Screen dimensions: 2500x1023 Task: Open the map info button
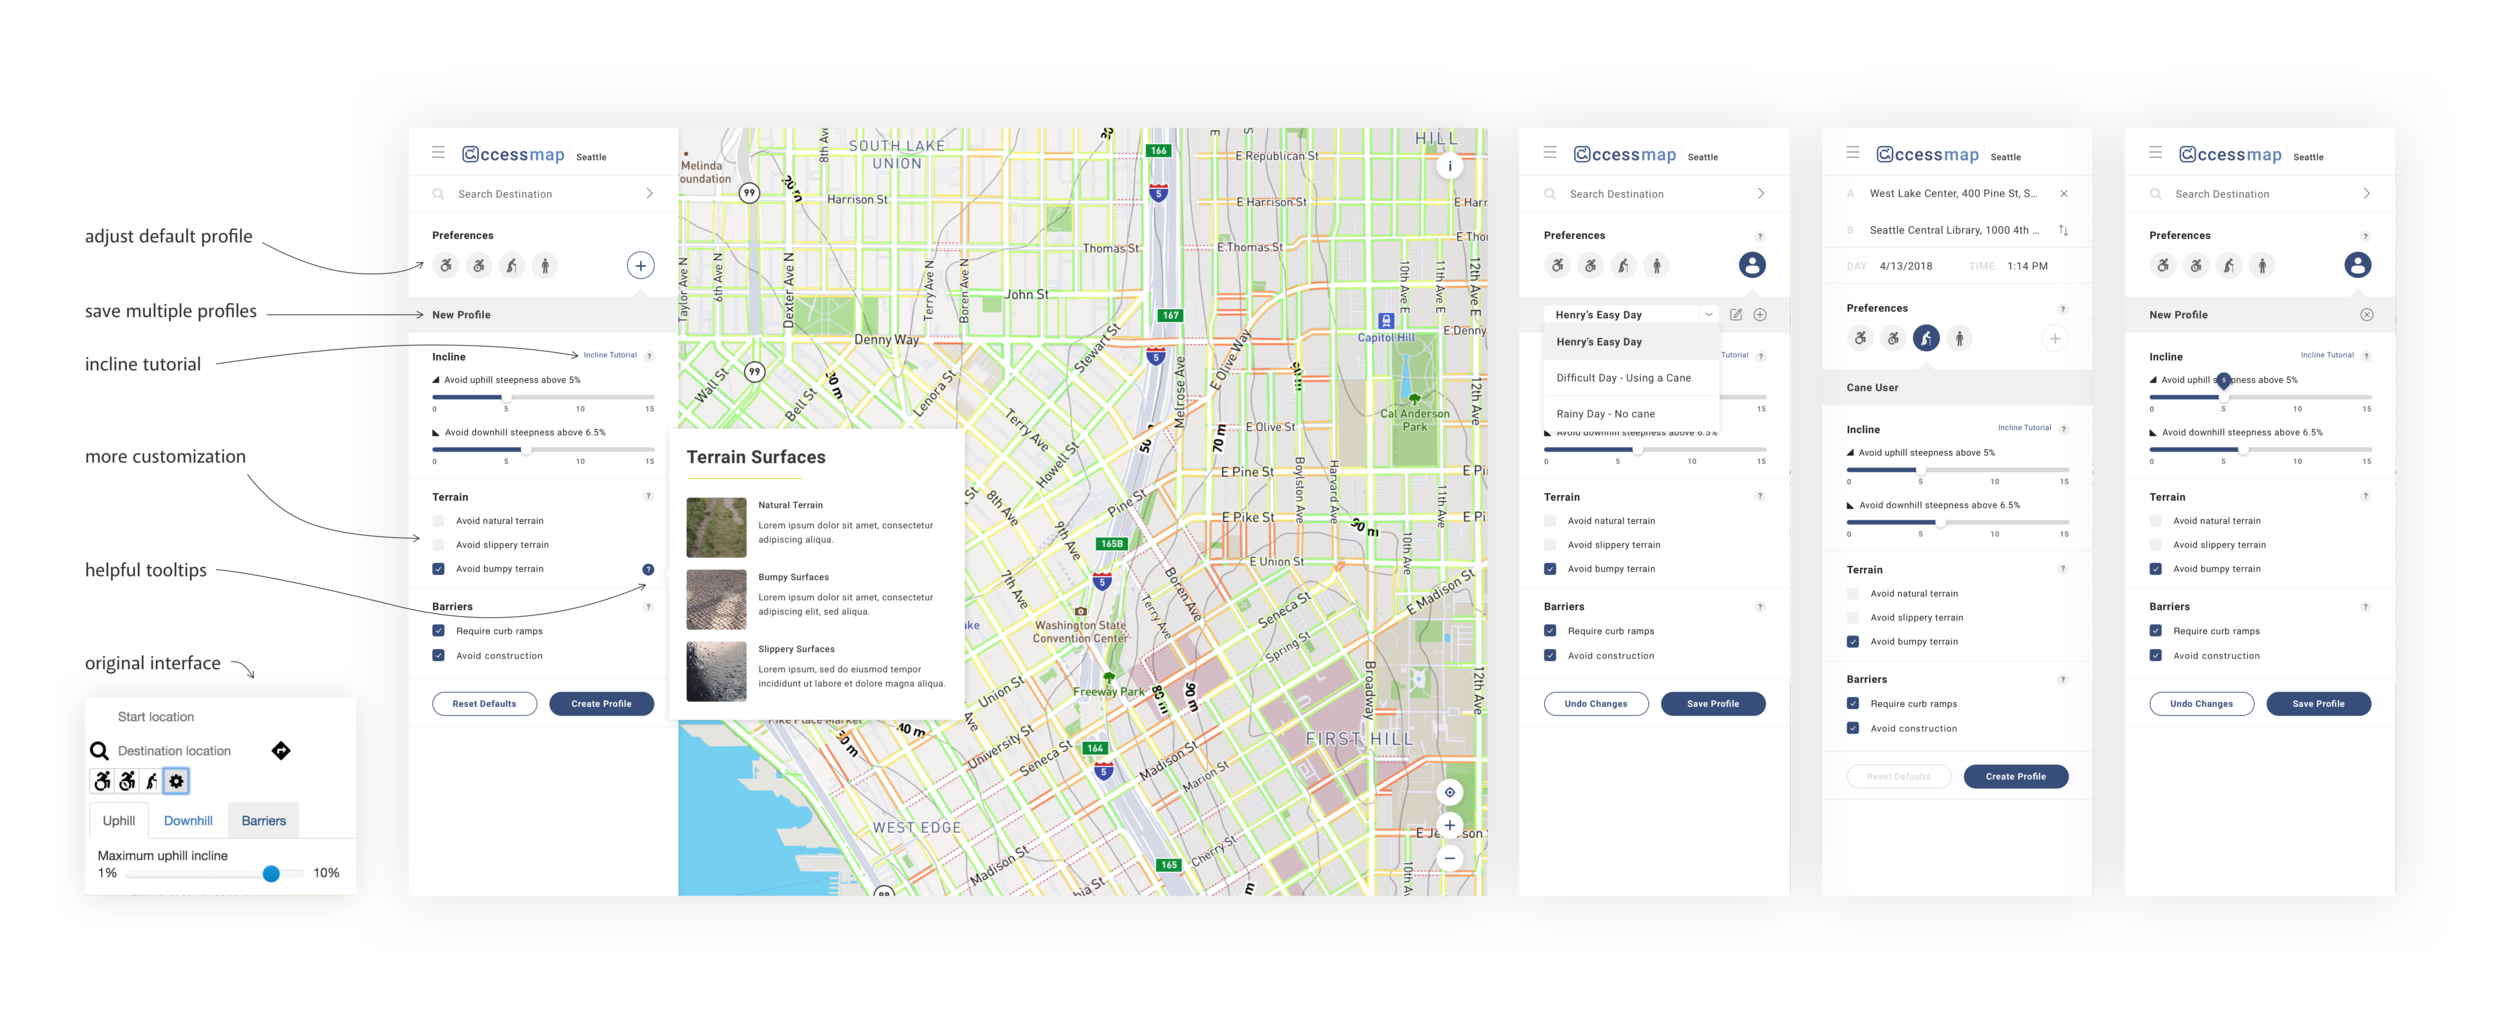(x=1449, y=166)
